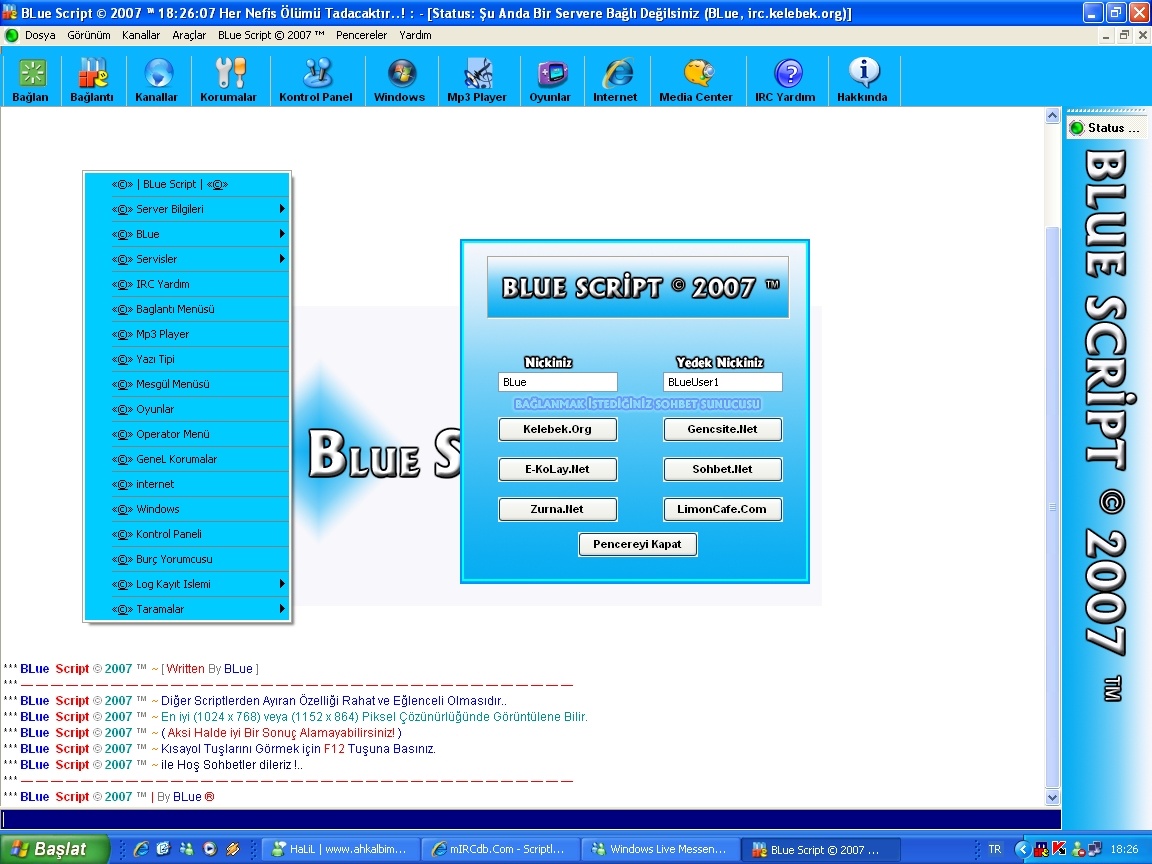1152x864 pixels.
Task: Launch Windows Media Player quick launch icon
Action: (x=209, y=849)
